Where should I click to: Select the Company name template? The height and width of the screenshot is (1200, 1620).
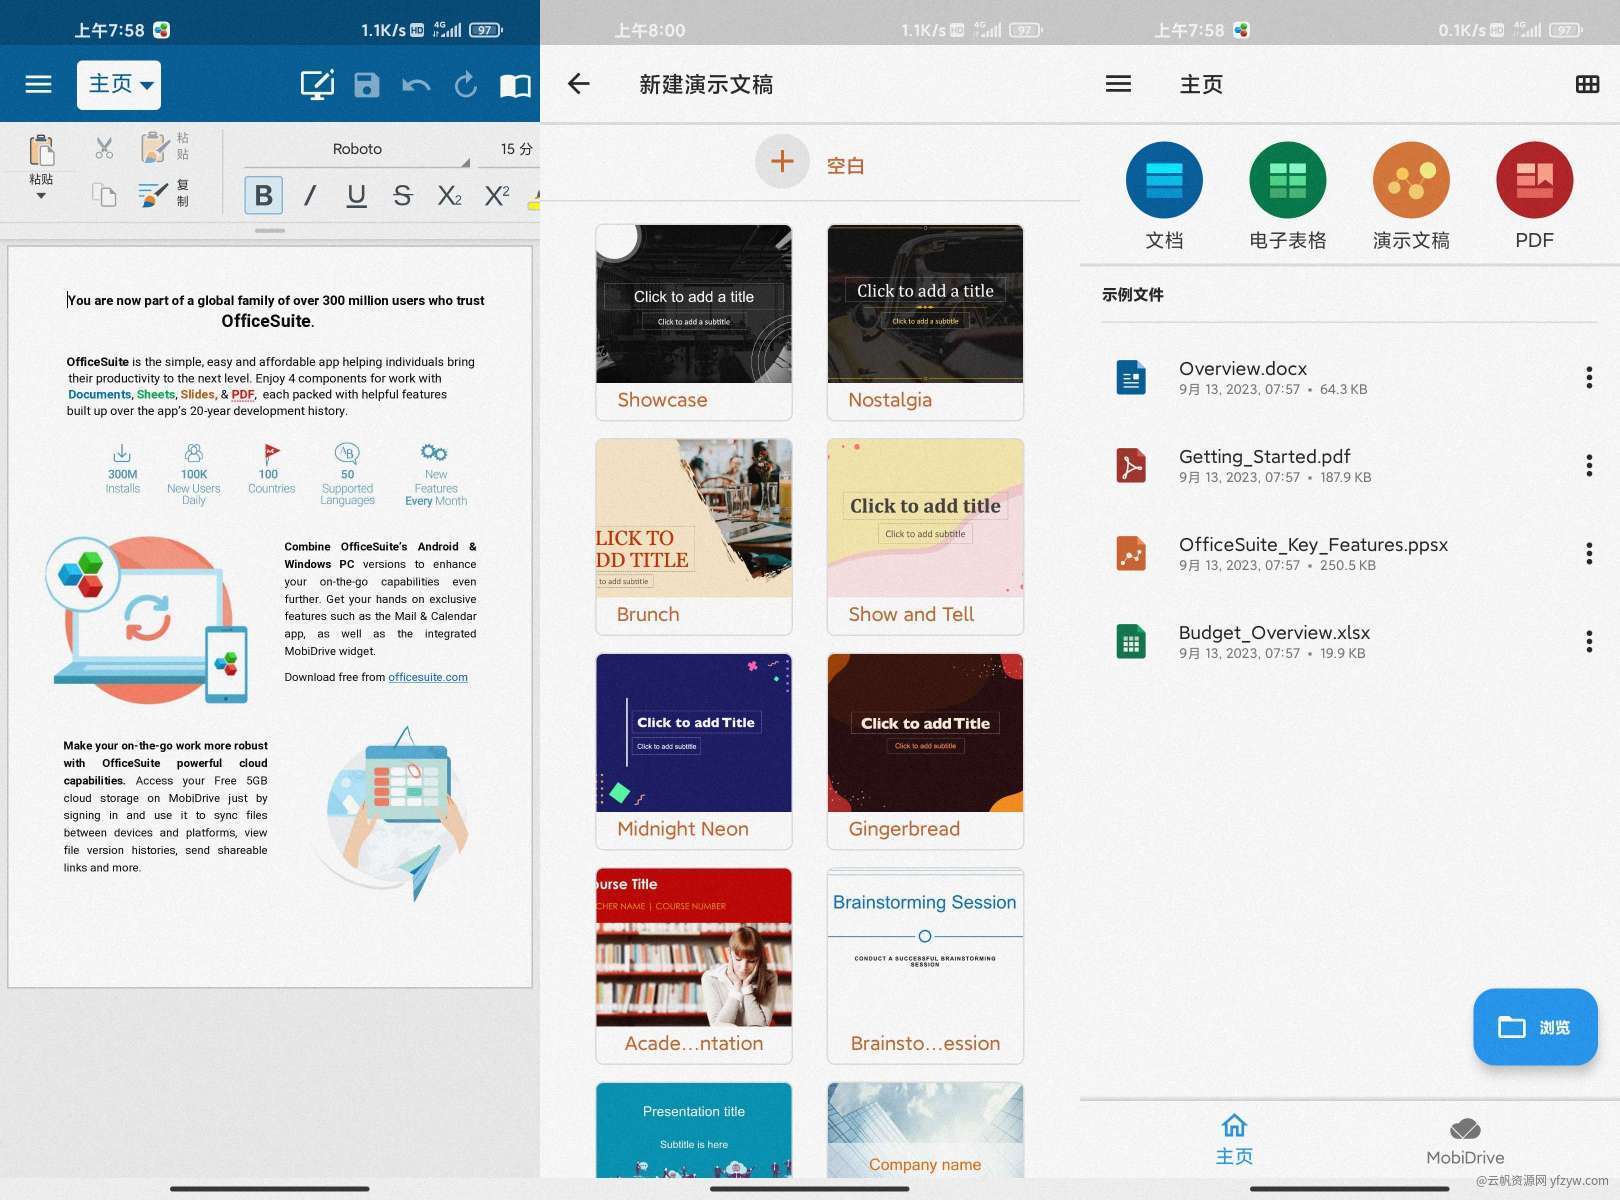coord(925,1130)
